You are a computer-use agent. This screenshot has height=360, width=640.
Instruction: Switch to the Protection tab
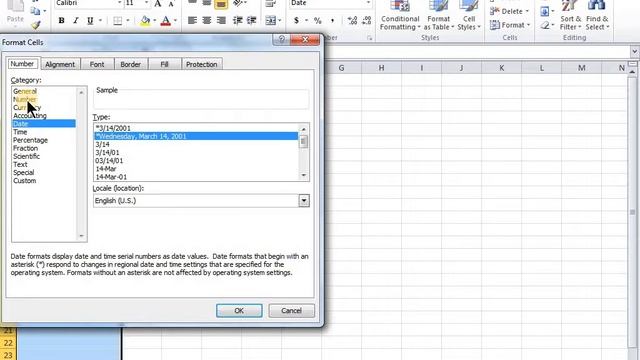pos(202,64)
